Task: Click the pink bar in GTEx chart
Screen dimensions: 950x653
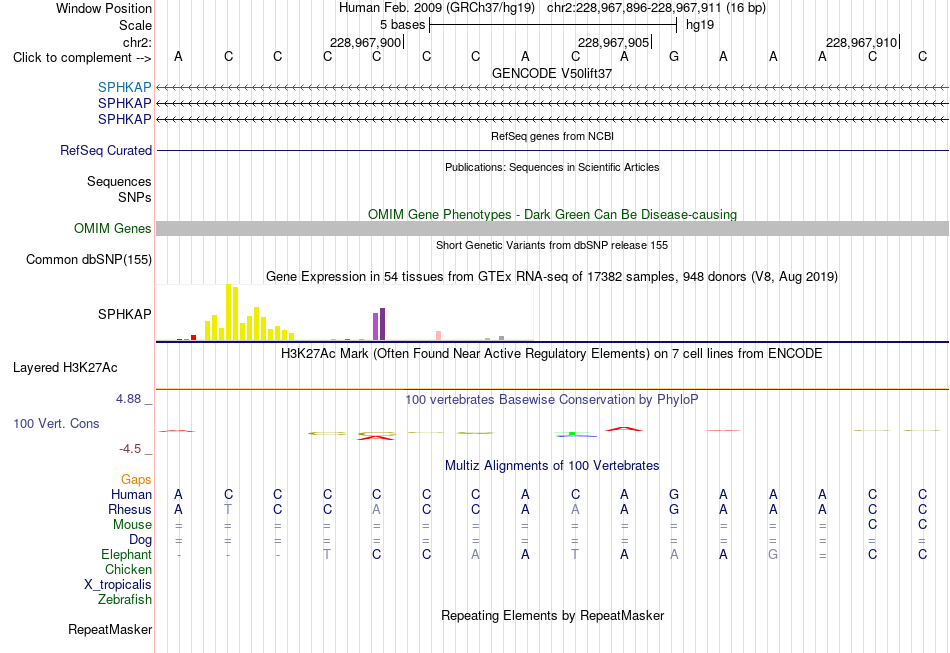Action: coord(439,336)
